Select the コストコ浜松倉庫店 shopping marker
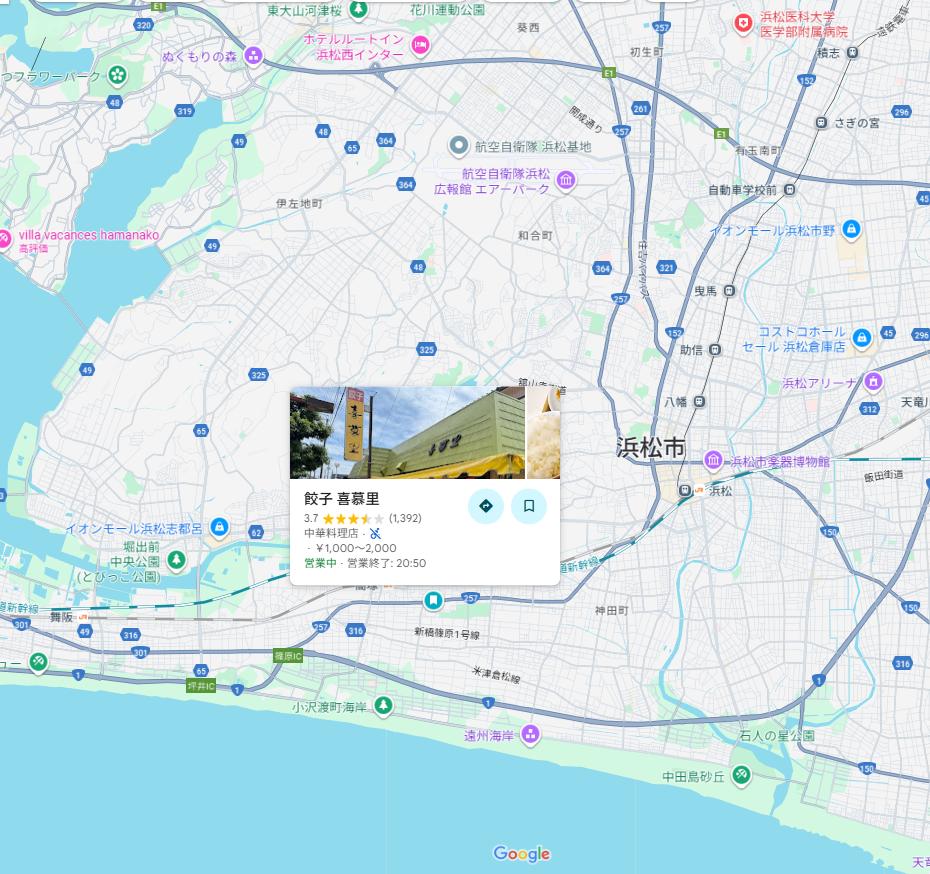The image size is (930, 874). tap(861, 339)
